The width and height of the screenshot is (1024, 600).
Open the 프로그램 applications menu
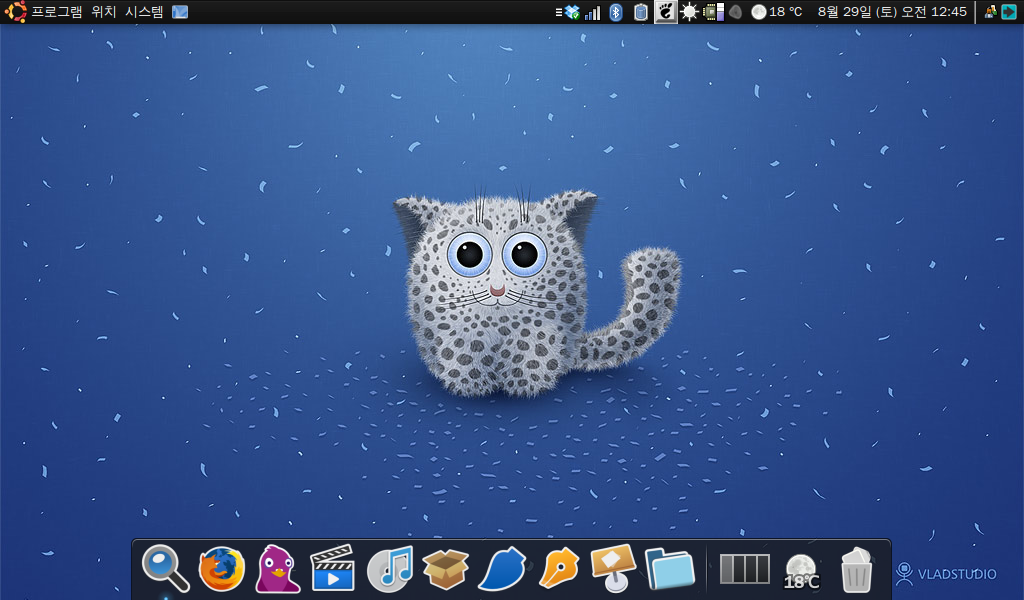pyautogui.click(x=57, y=12)
